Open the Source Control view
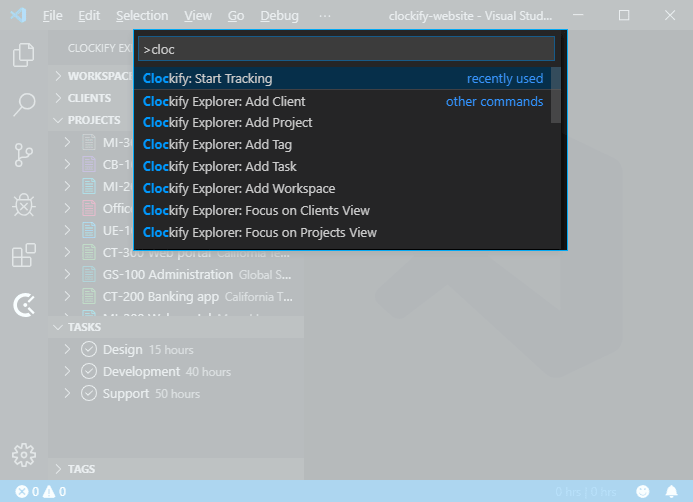 pos(24,155)
